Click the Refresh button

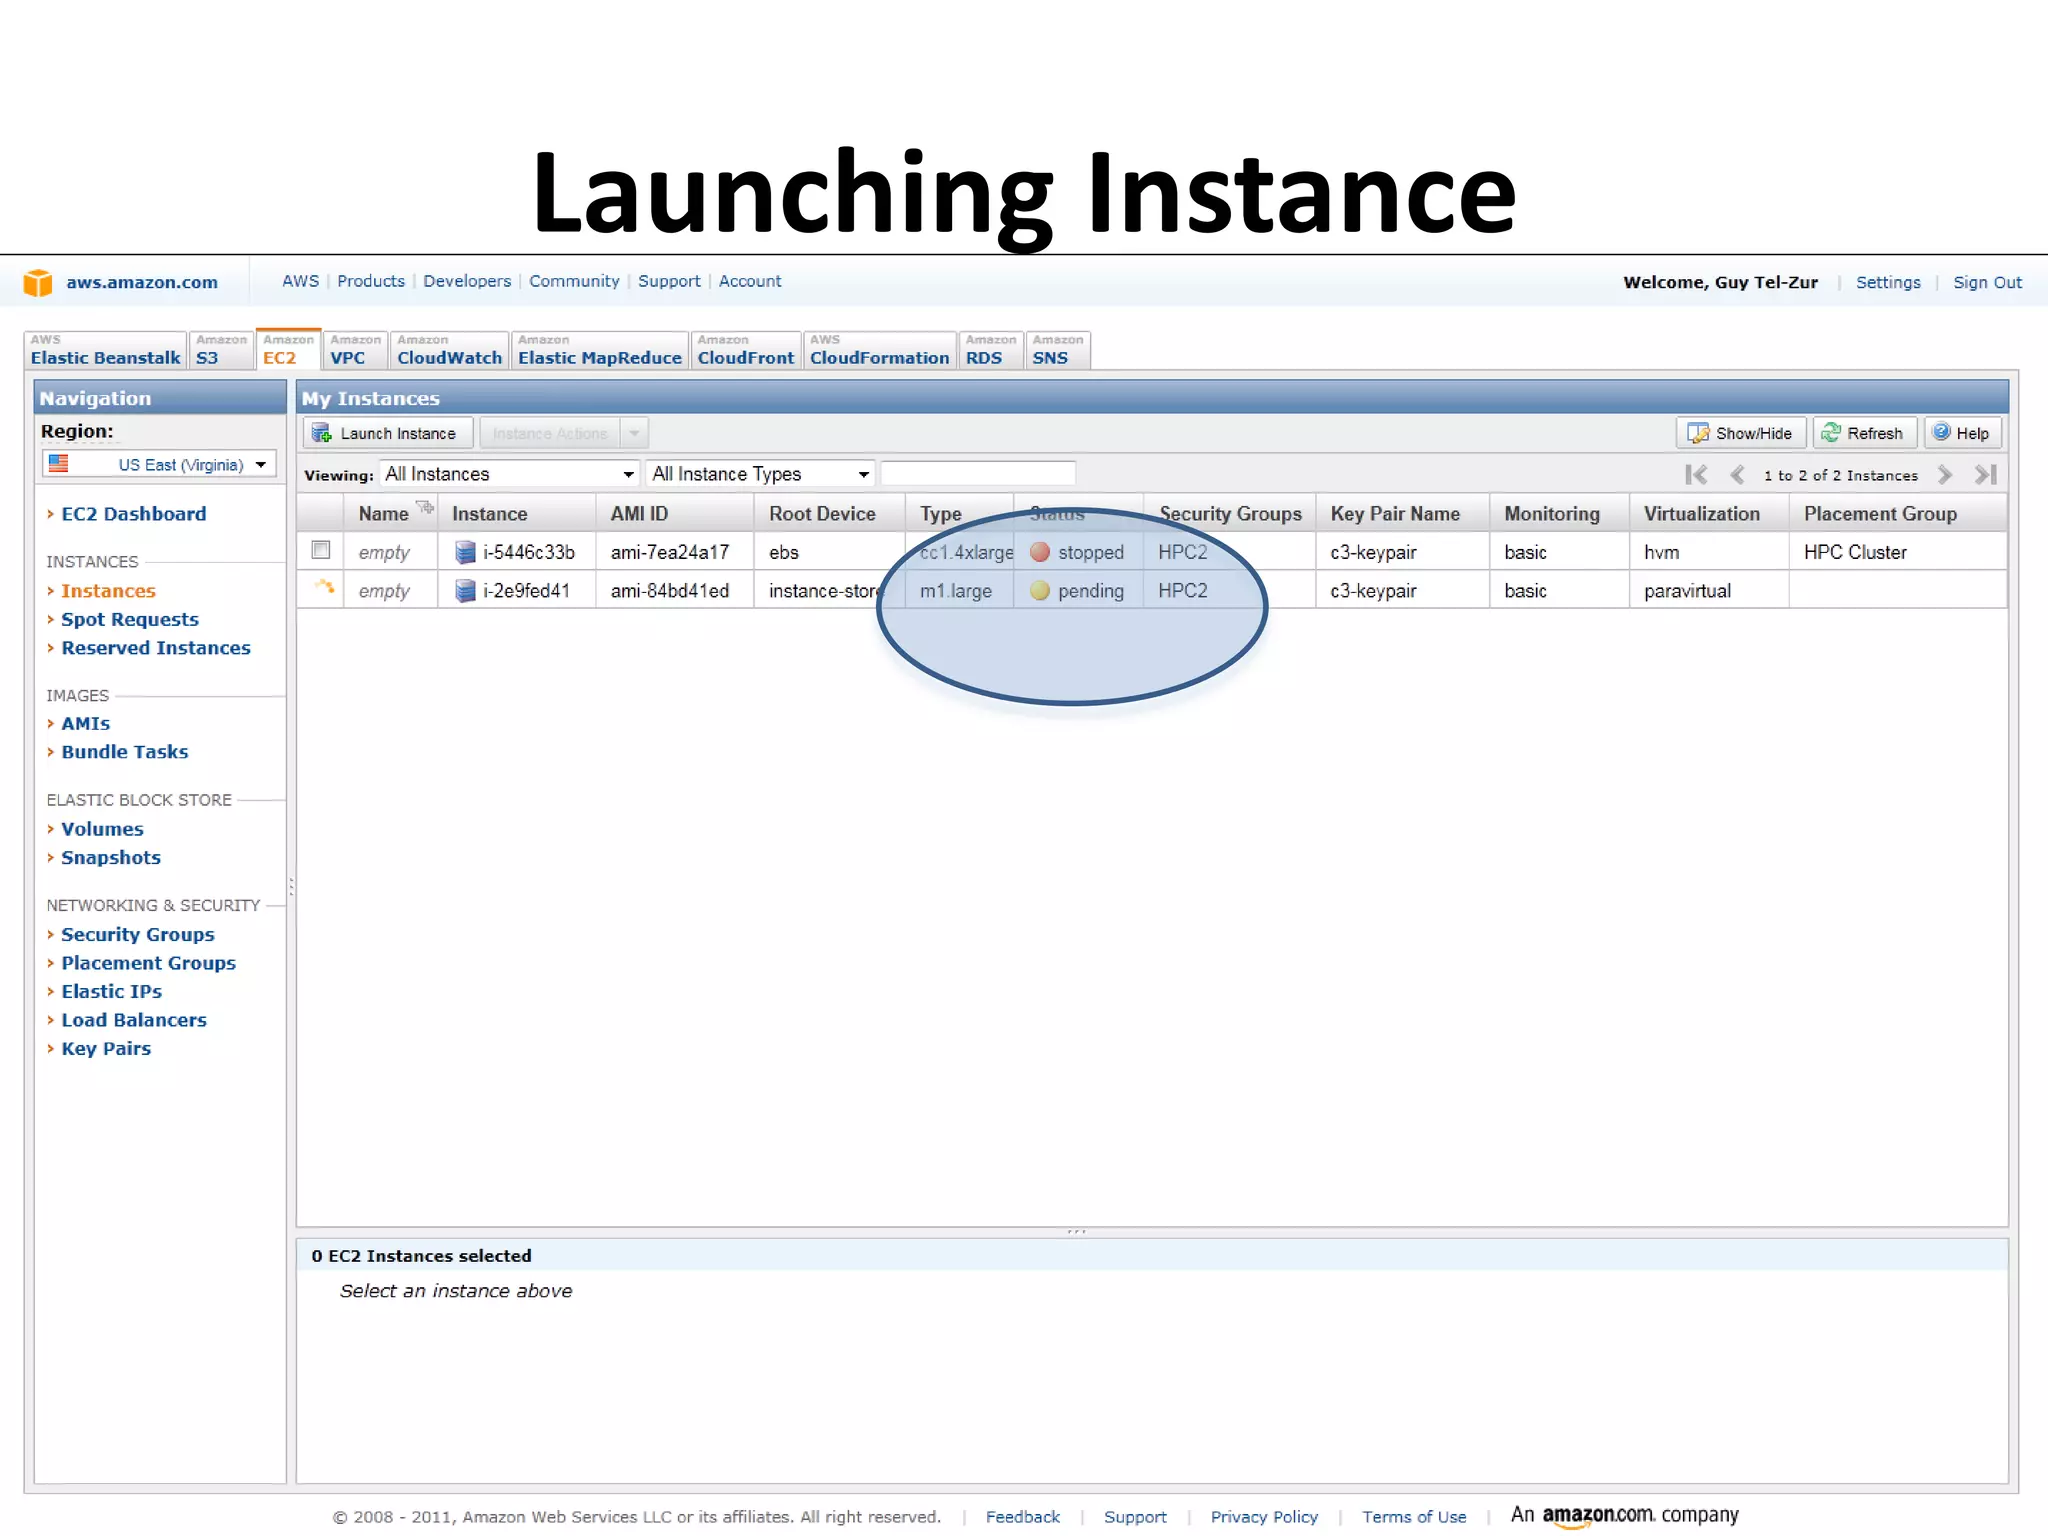(x=1864, y=433)
